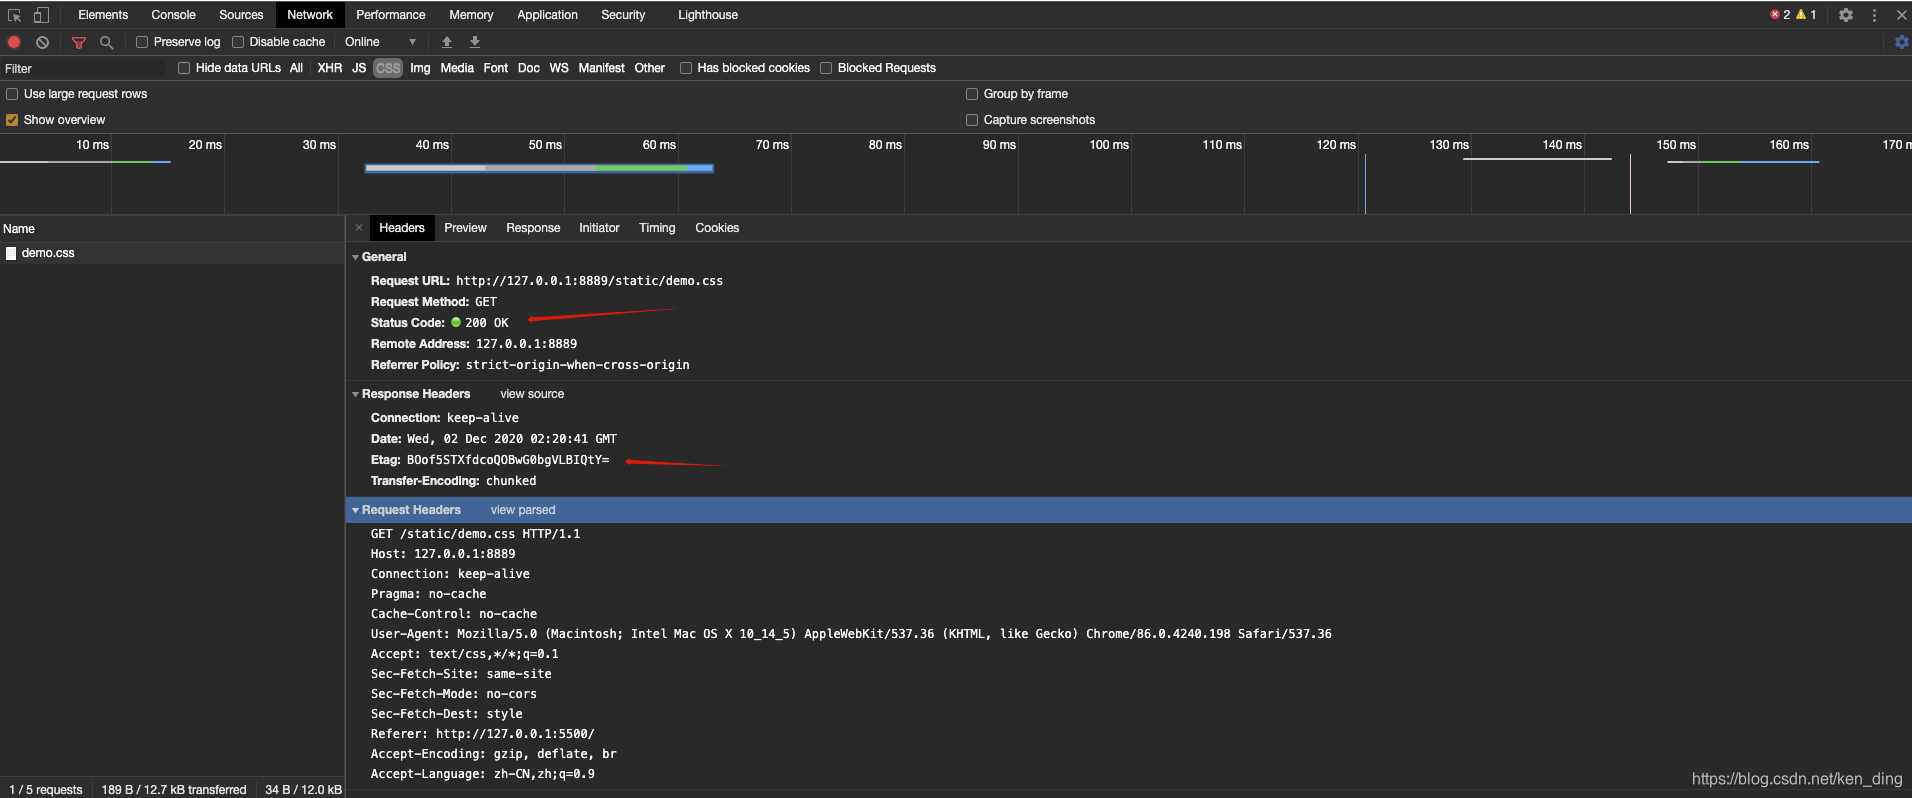Show the Cookies tab

717,228
